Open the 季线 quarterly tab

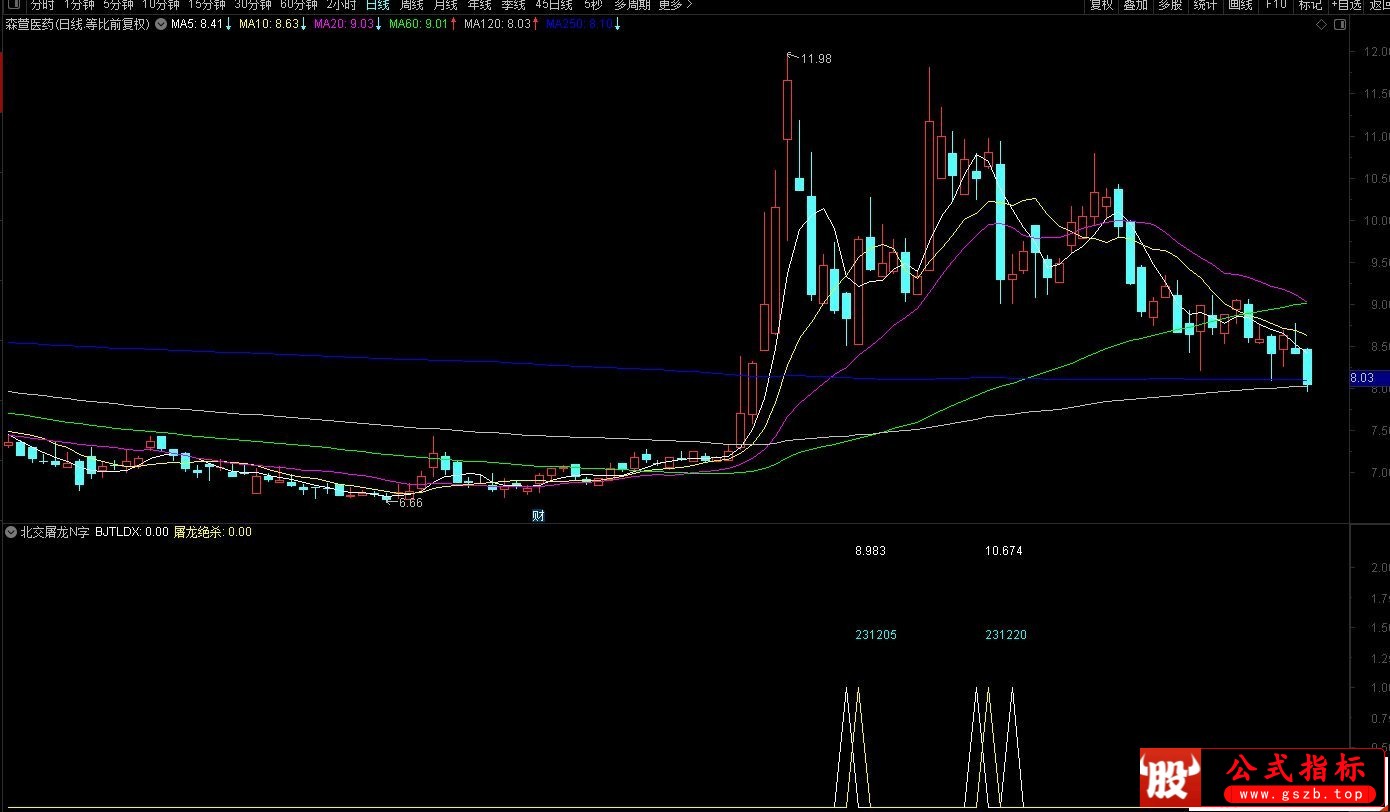[x=513, y=4]
